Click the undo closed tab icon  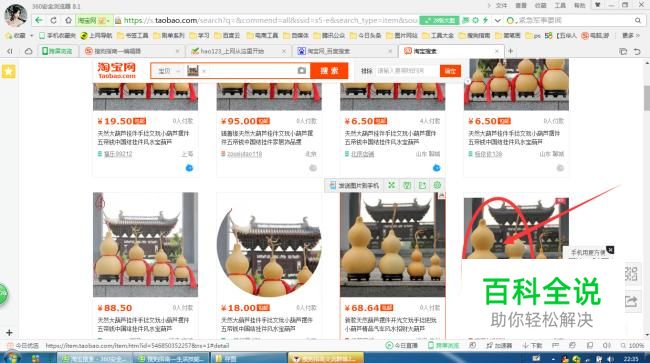[637, 51]
